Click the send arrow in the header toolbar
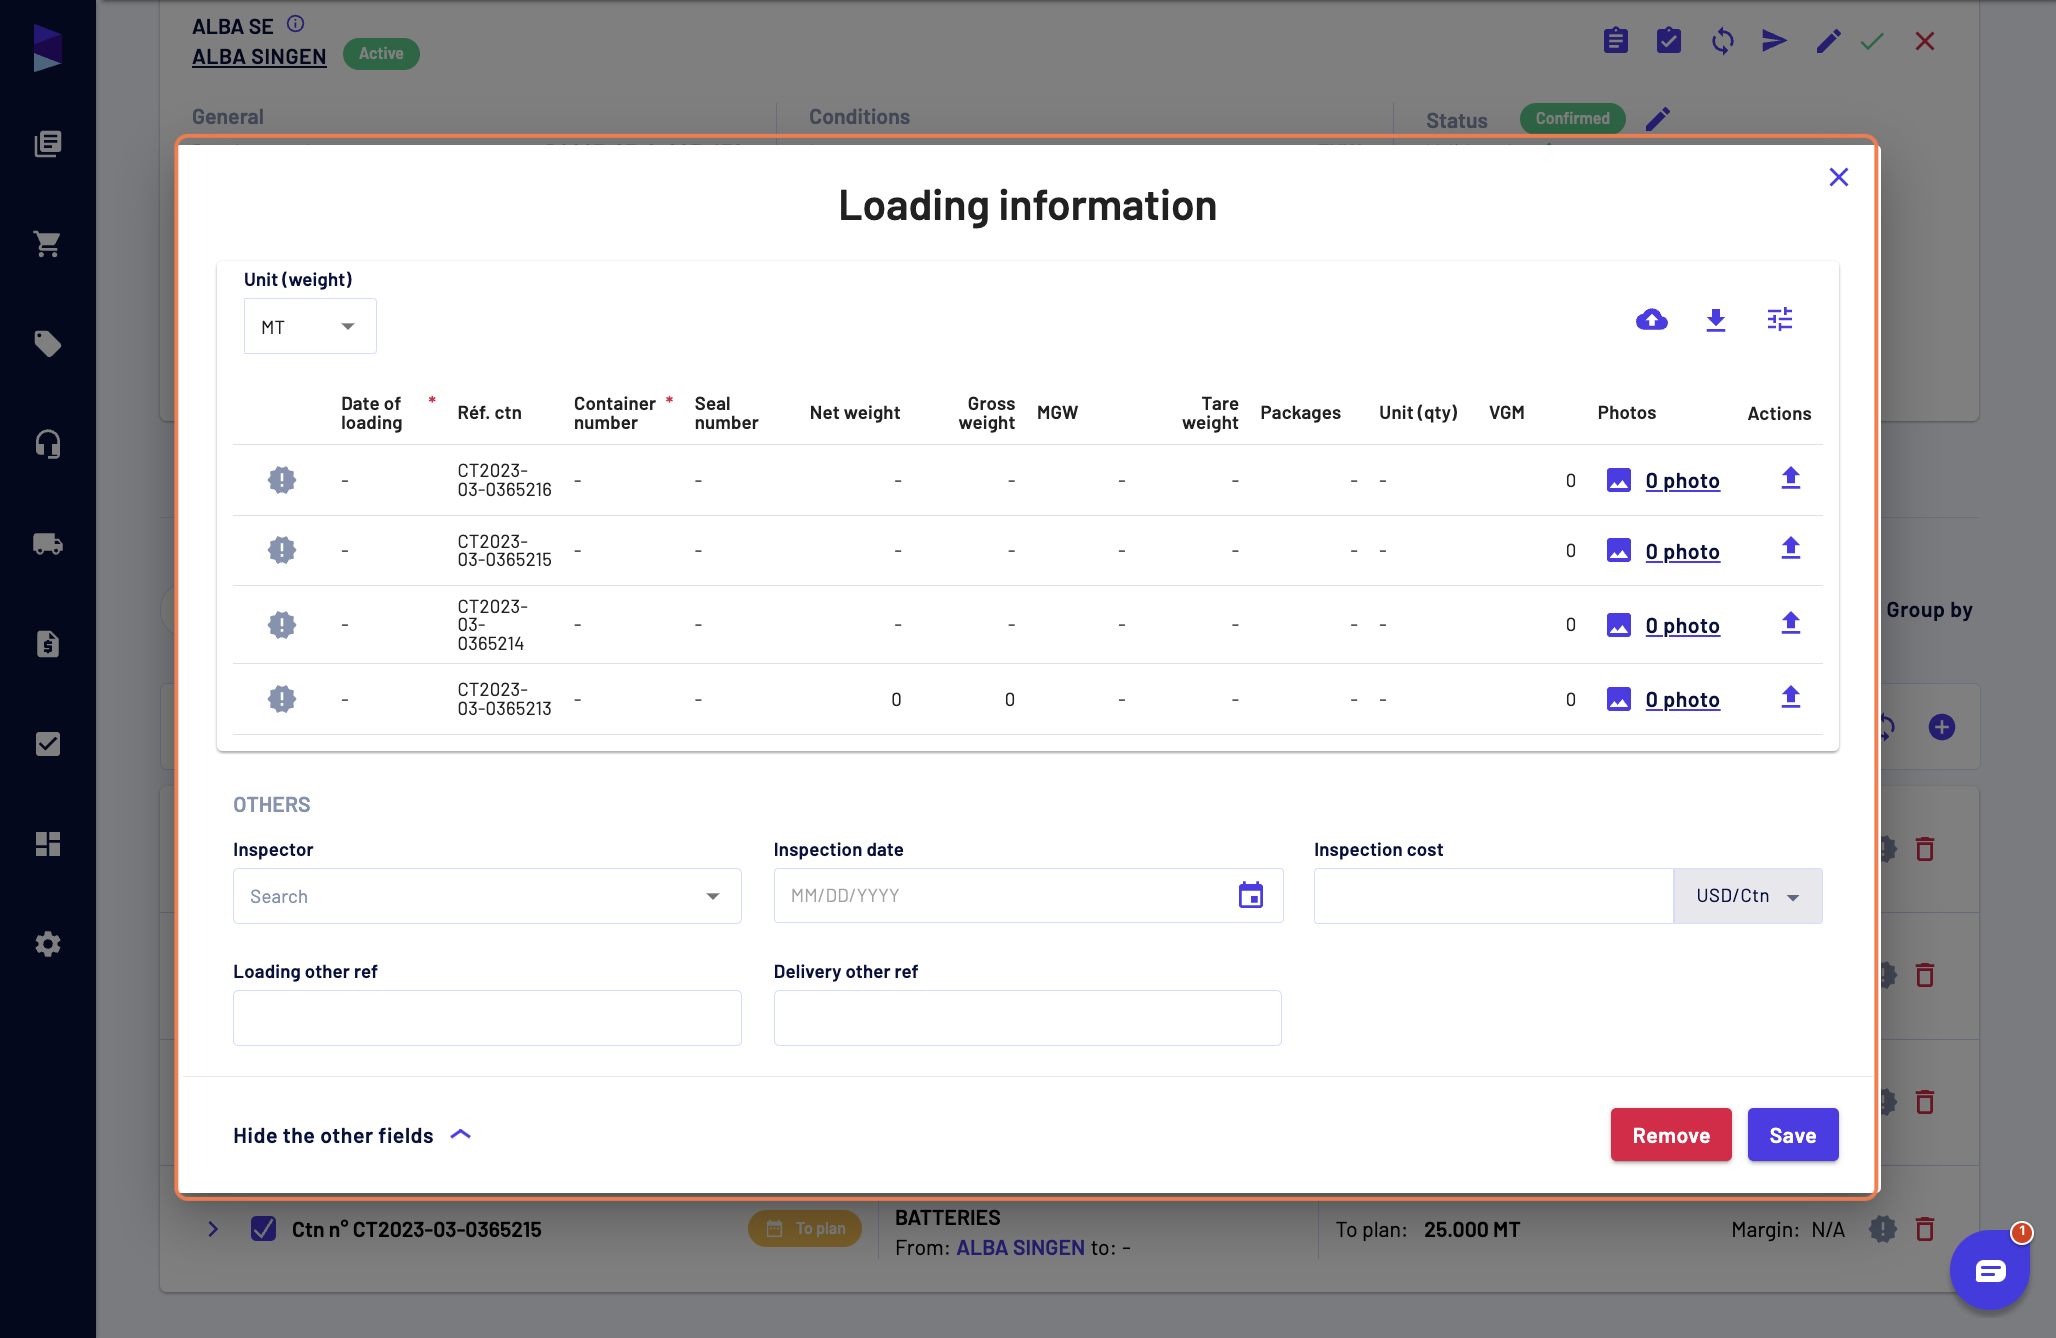 (1775, 41)
